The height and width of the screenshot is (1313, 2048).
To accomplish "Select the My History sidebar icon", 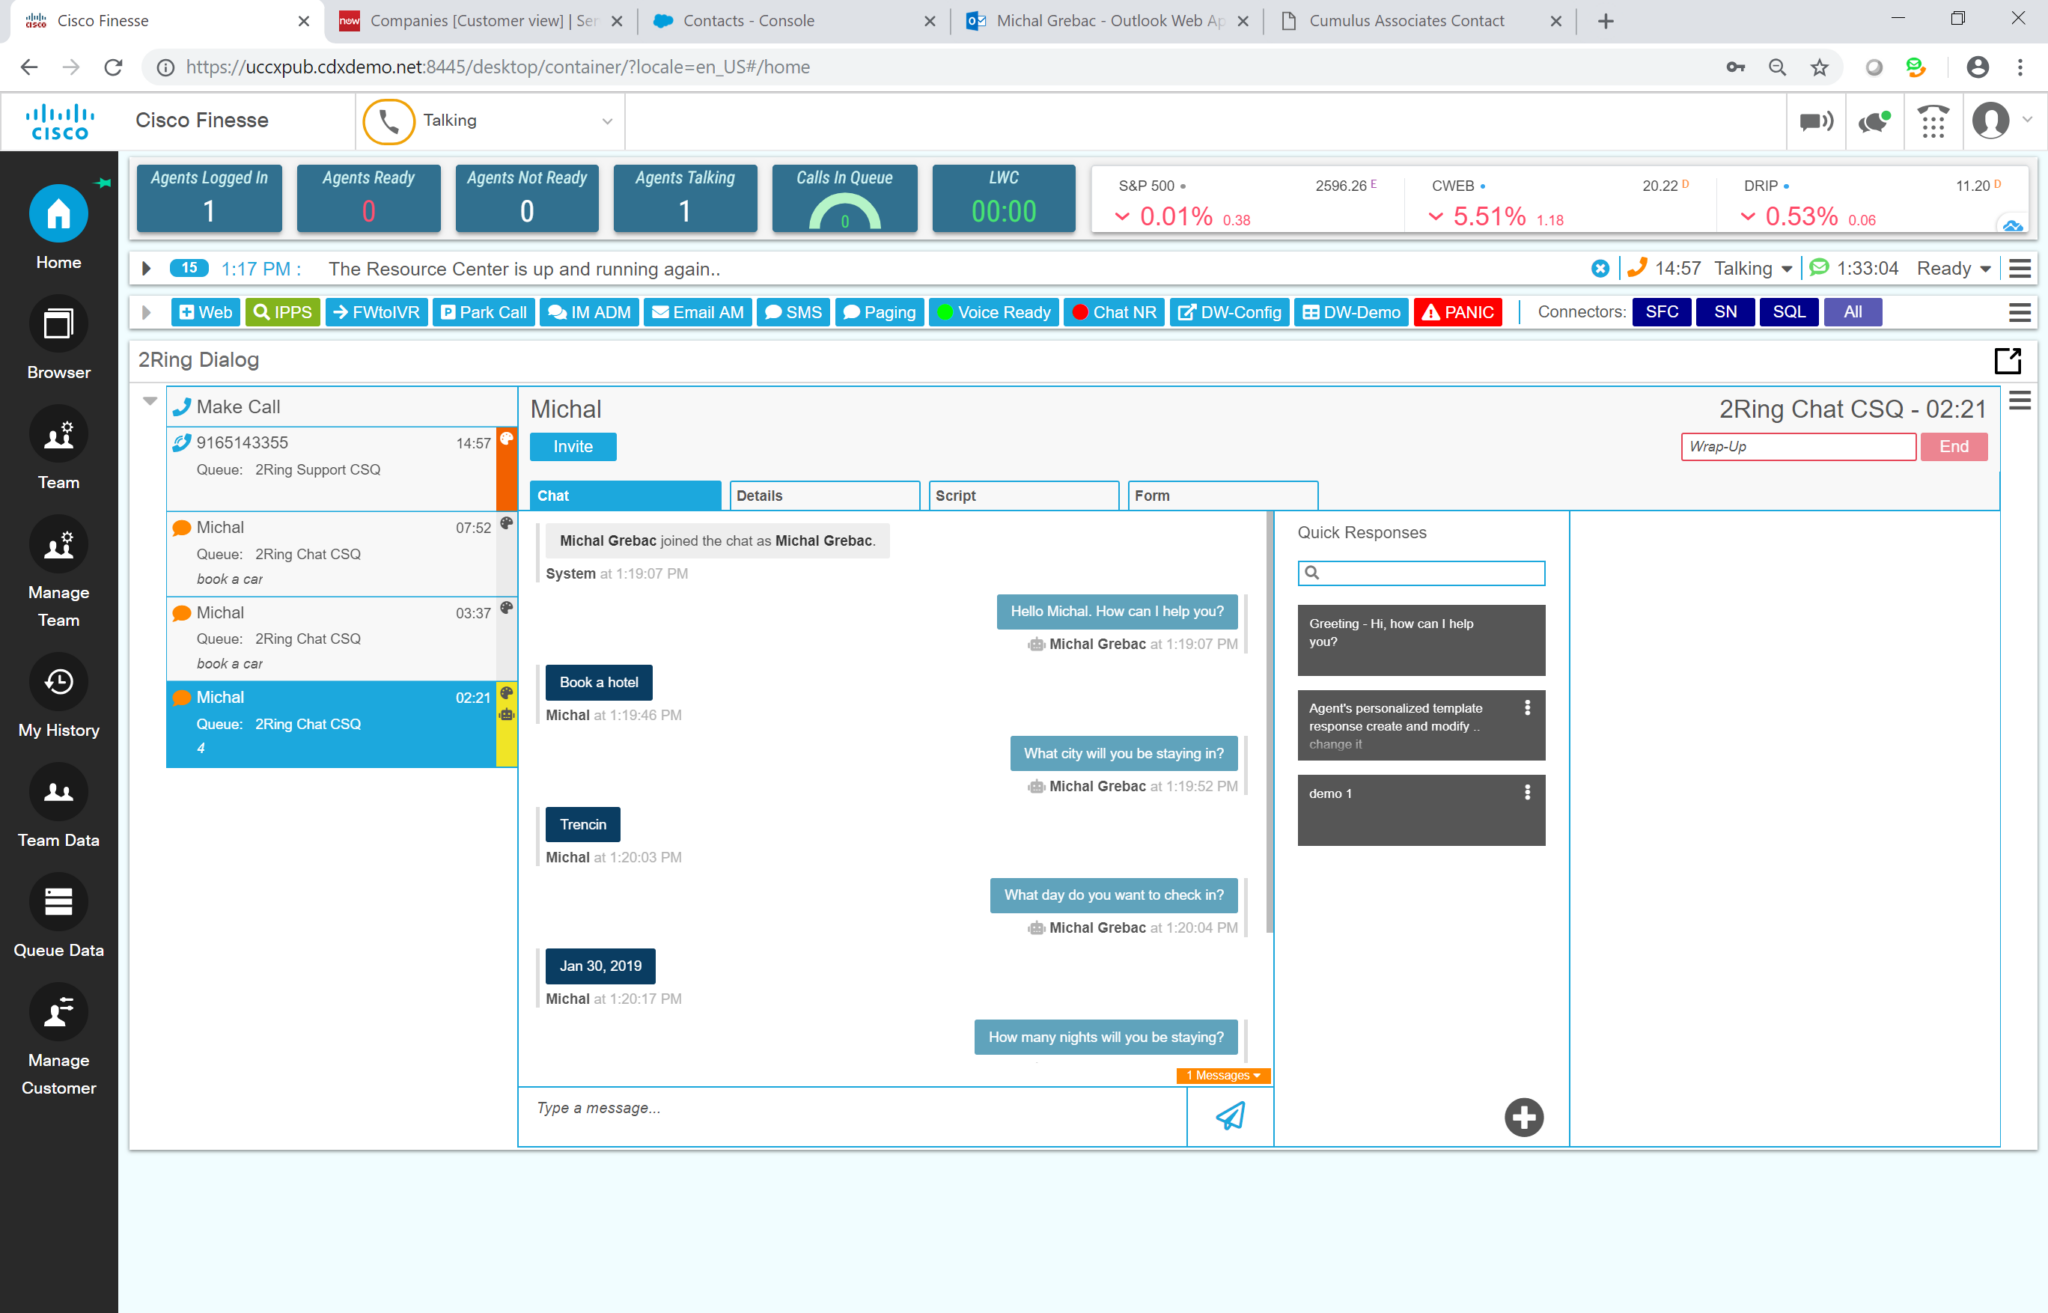I will 58,684.
